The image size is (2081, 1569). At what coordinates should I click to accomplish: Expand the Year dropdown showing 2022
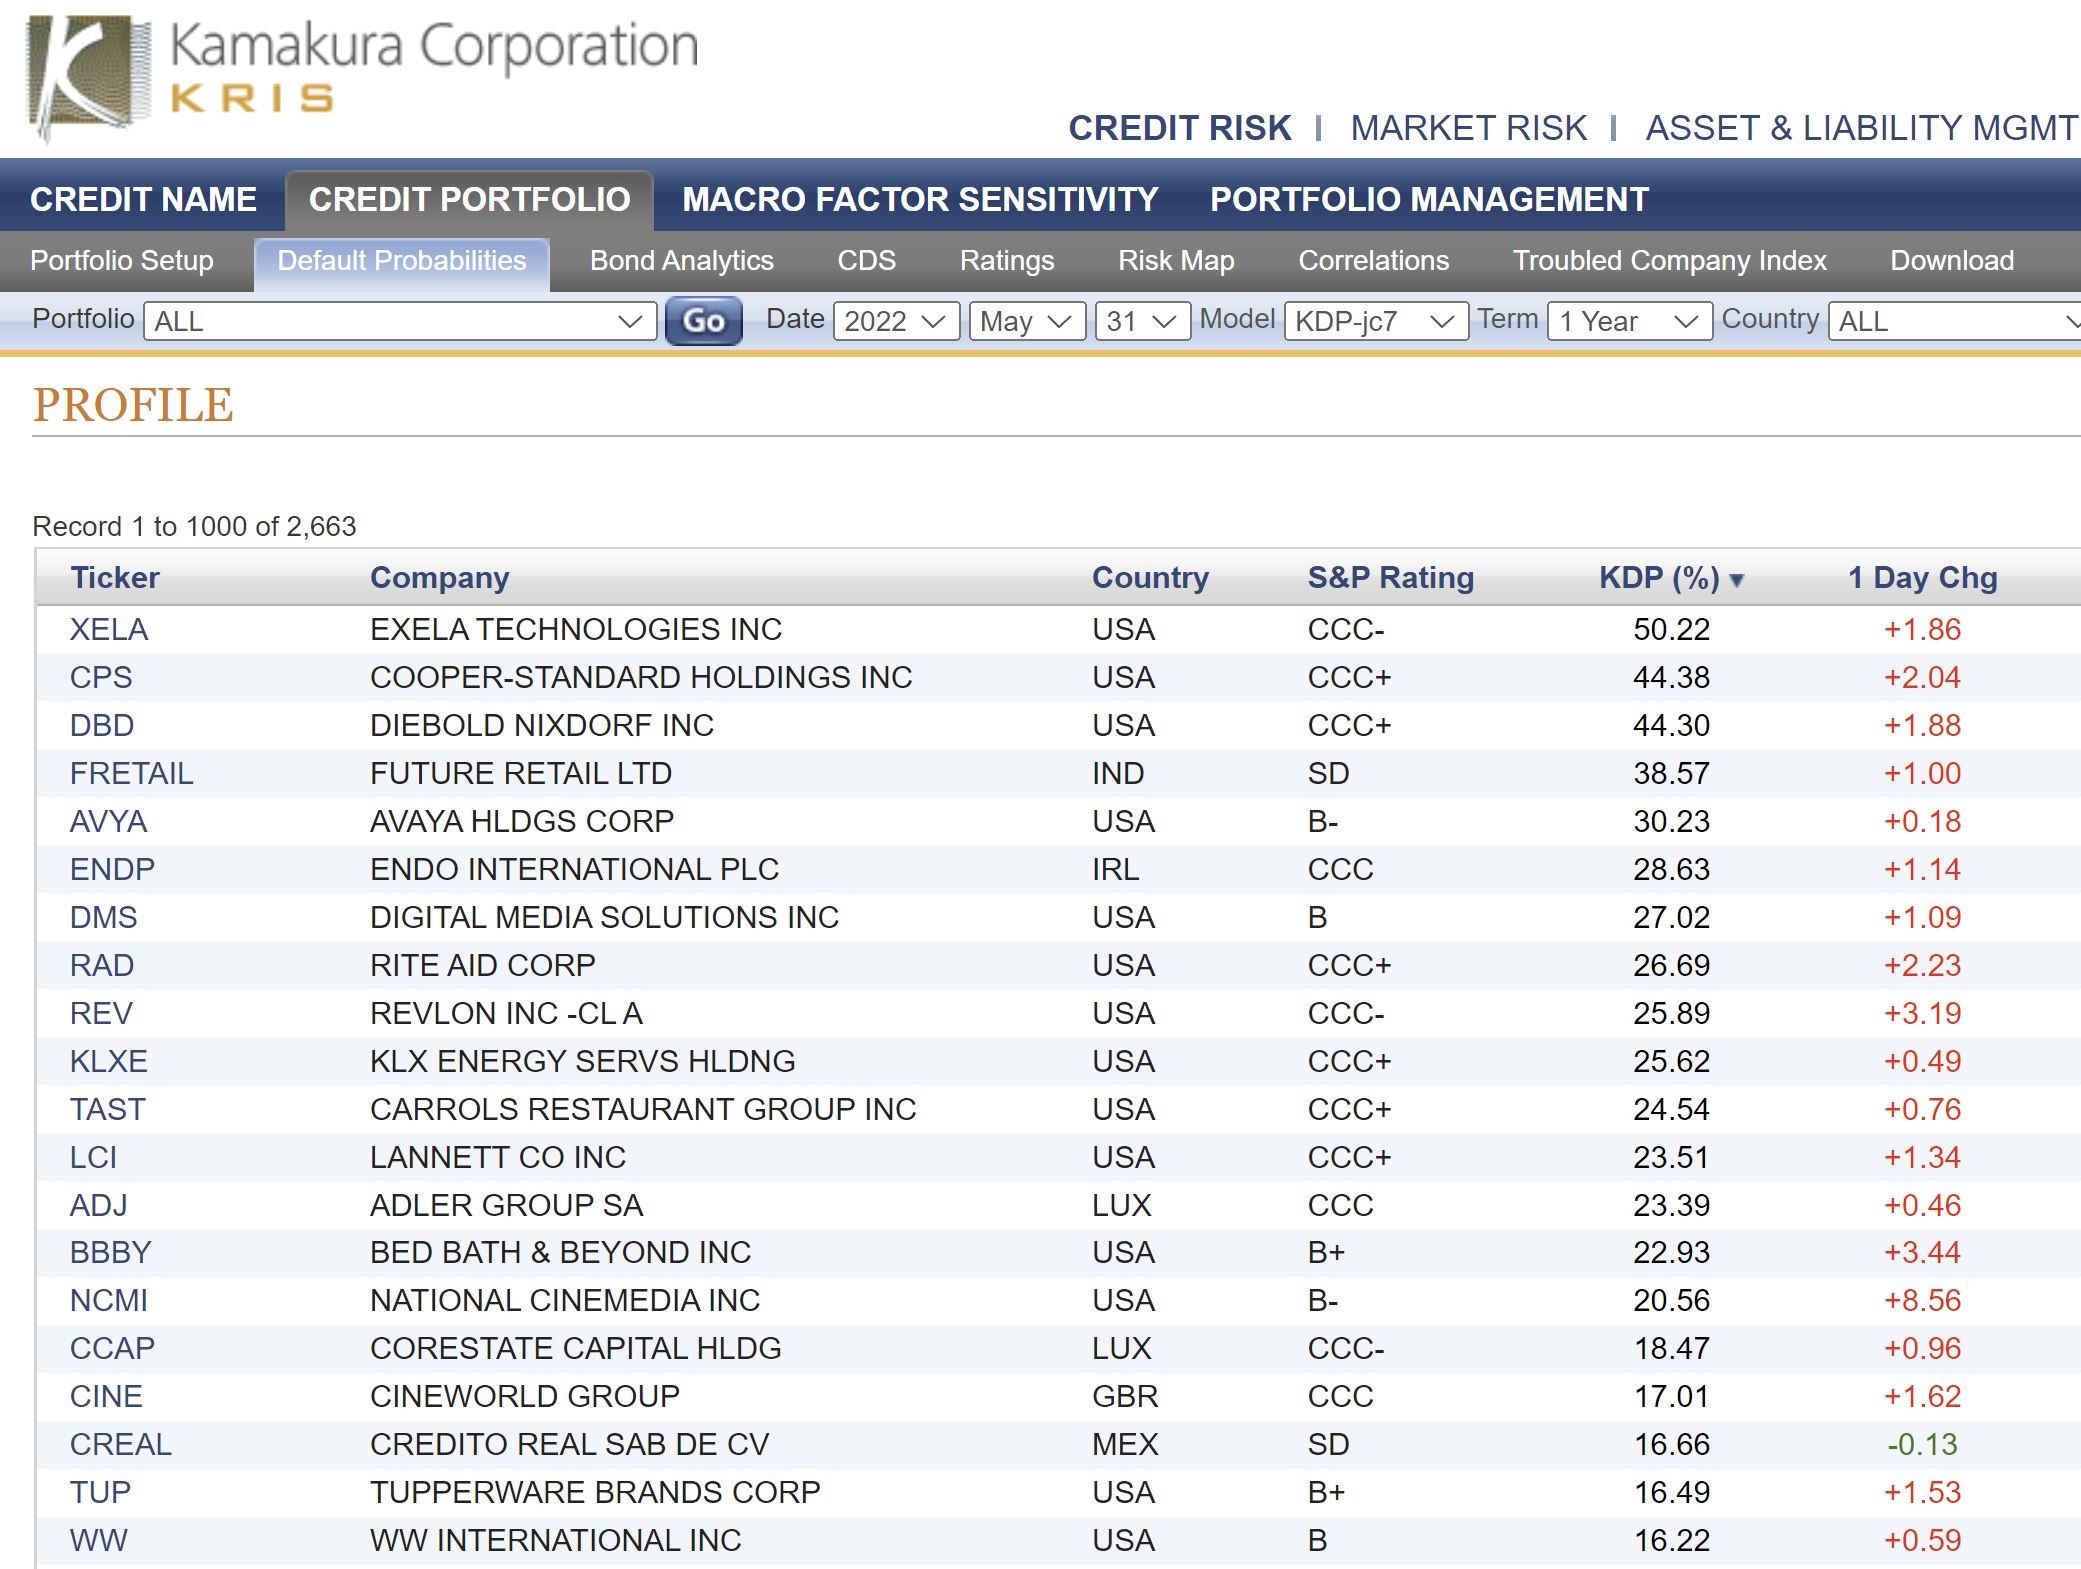pyautogui.click(x=895, y=321)
